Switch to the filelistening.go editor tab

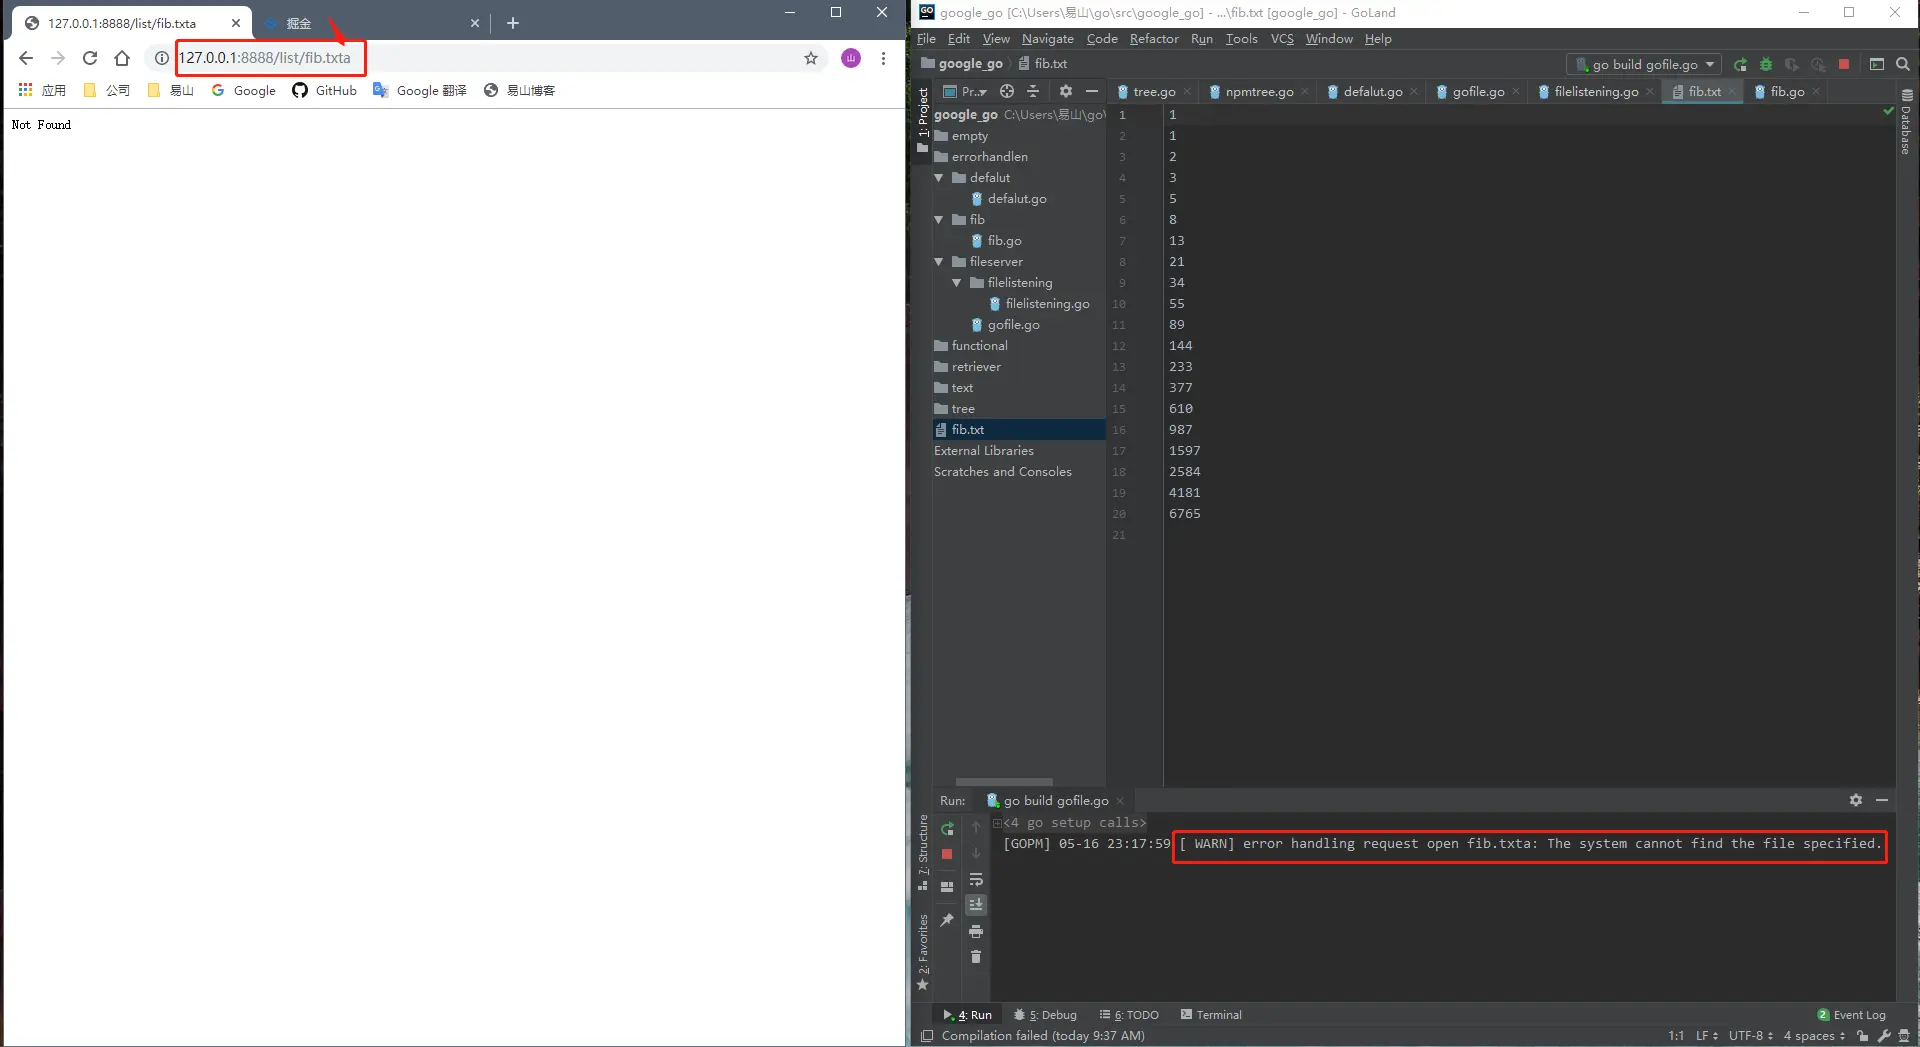[1596, 91]
